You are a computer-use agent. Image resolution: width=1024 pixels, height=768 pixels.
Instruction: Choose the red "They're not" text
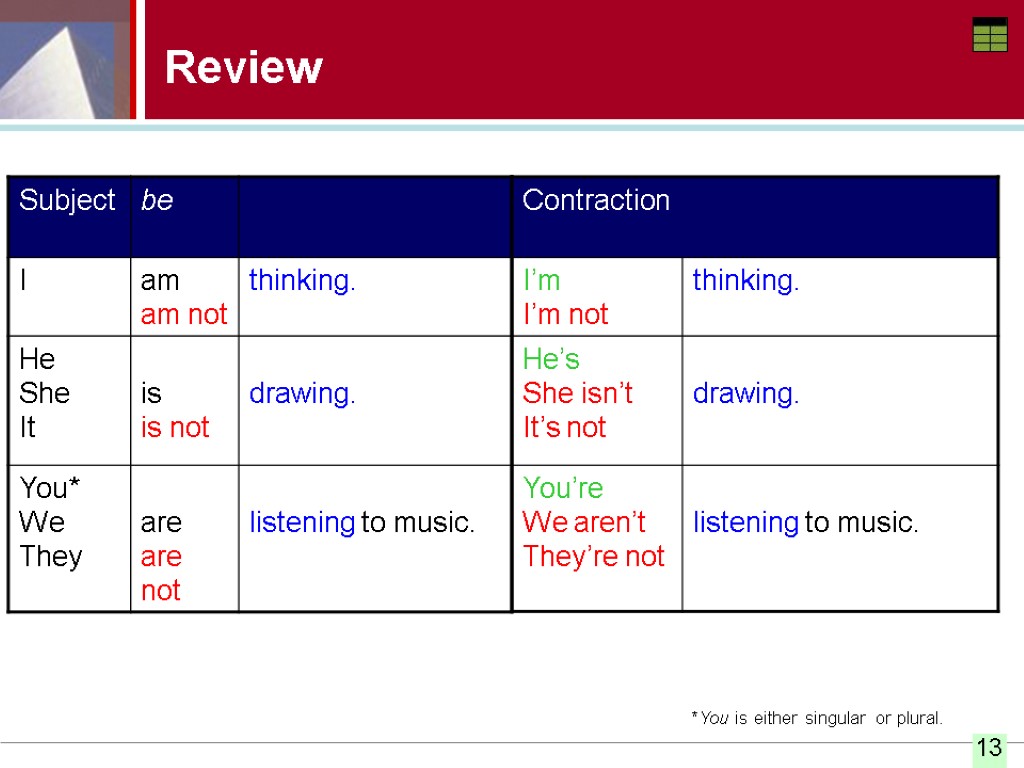click(x=593, y=556)
